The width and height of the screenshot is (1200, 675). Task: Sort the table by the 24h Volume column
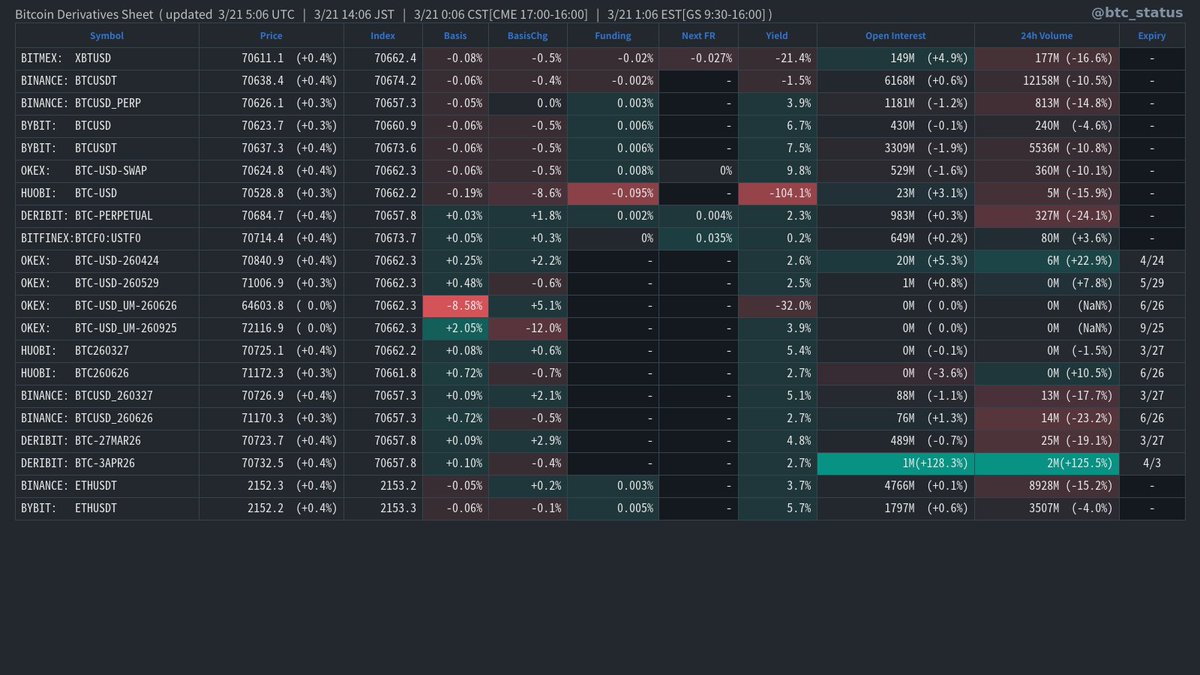[x=1046, y=35]
